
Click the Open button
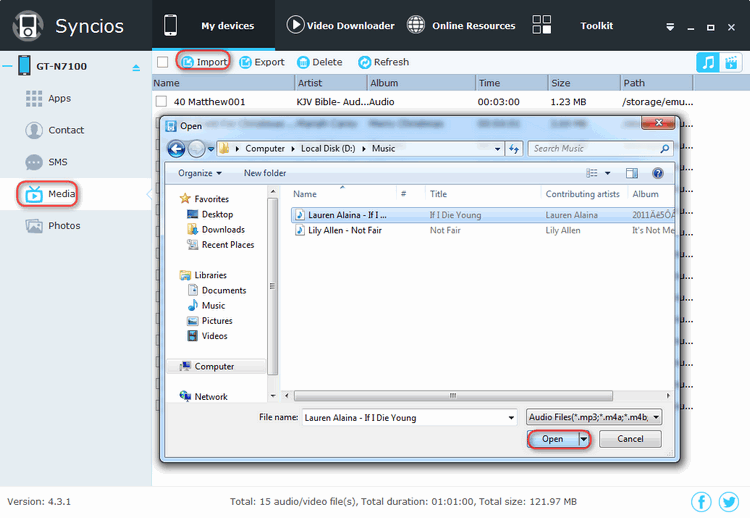point(553,439)
